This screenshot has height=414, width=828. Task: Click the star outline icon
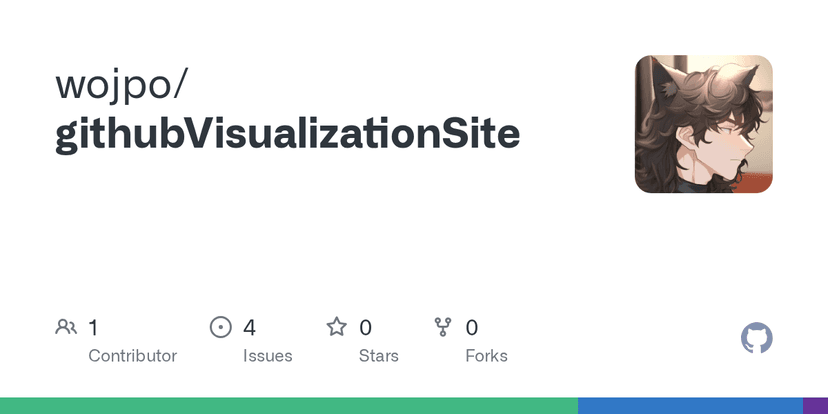pos(337,327)
